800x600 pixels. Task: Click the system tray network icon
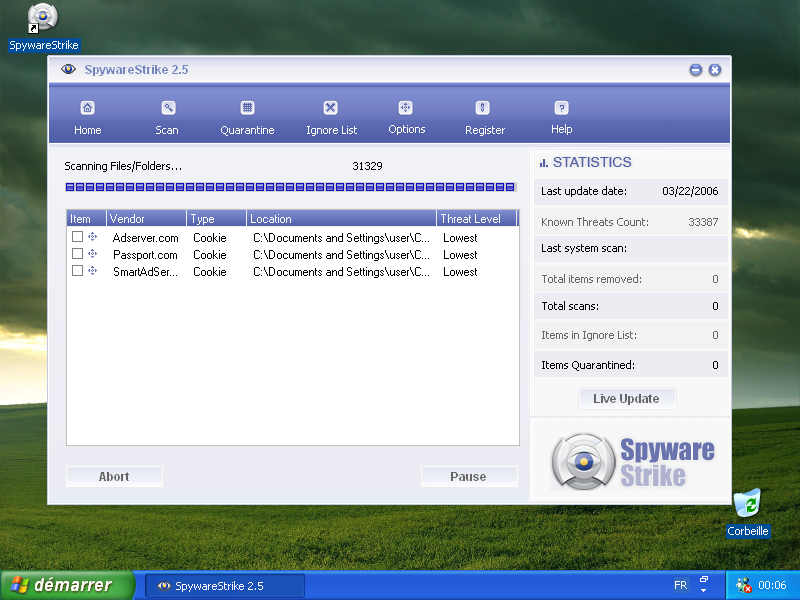[x=743, y=585]
